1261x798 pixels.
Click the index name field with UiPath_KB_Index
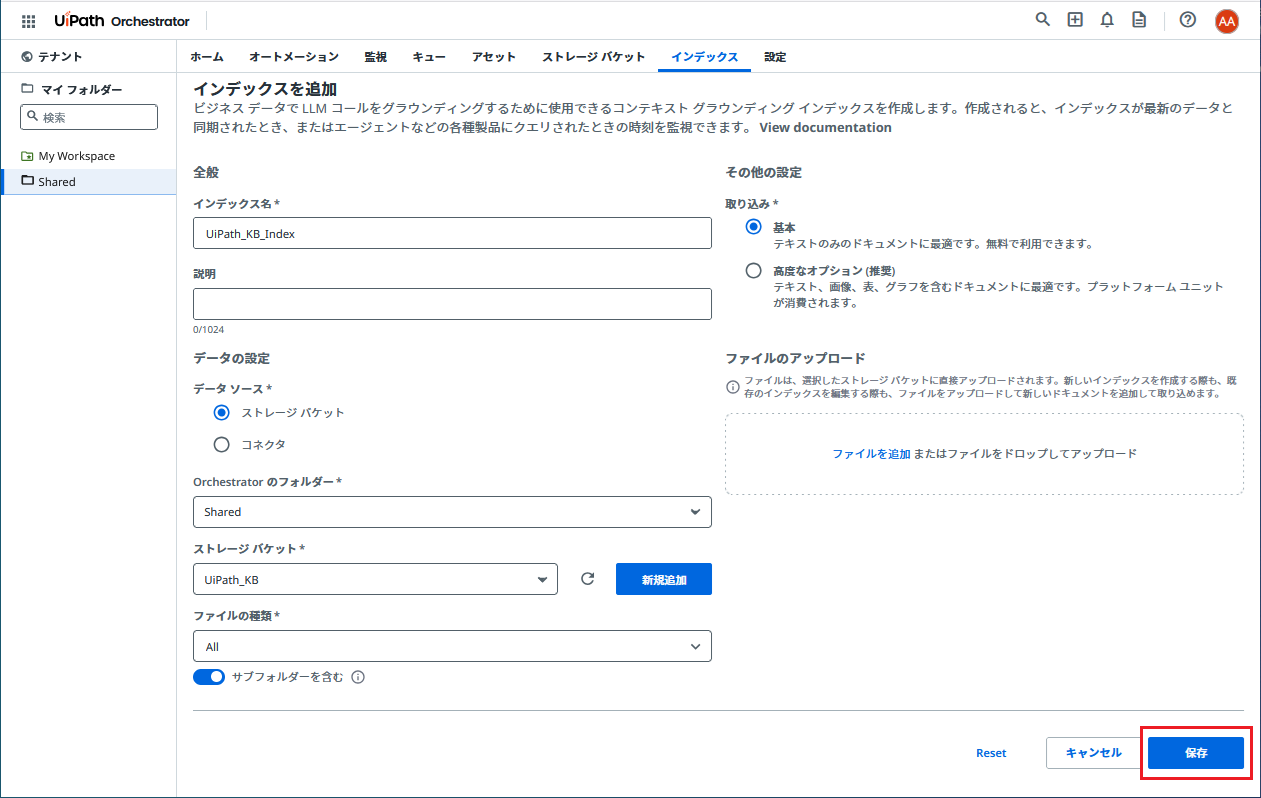coord(452,233)
